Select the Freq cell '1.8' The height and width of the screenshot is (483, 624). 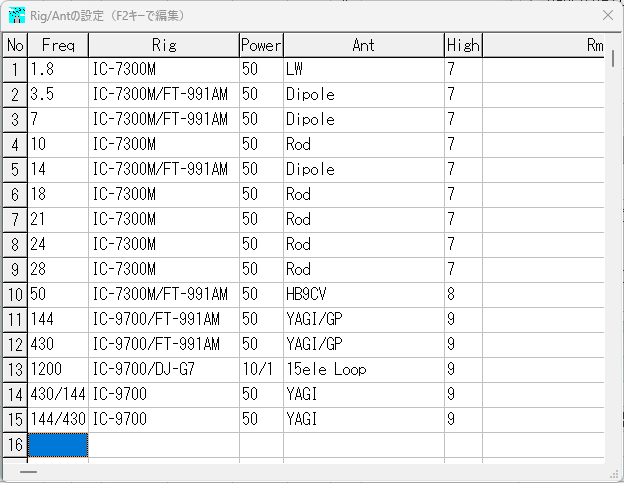(x=58, y=70)
